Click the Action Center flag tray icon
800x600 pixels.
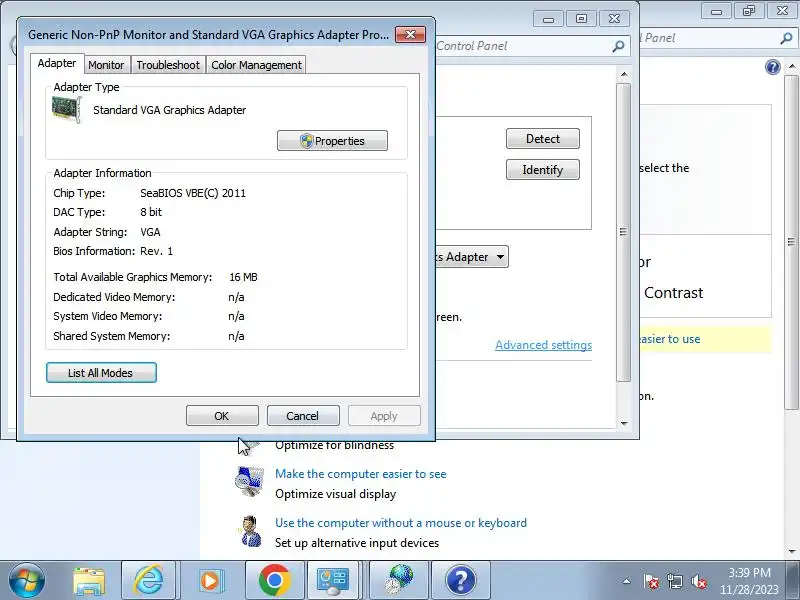pos(651,581)
